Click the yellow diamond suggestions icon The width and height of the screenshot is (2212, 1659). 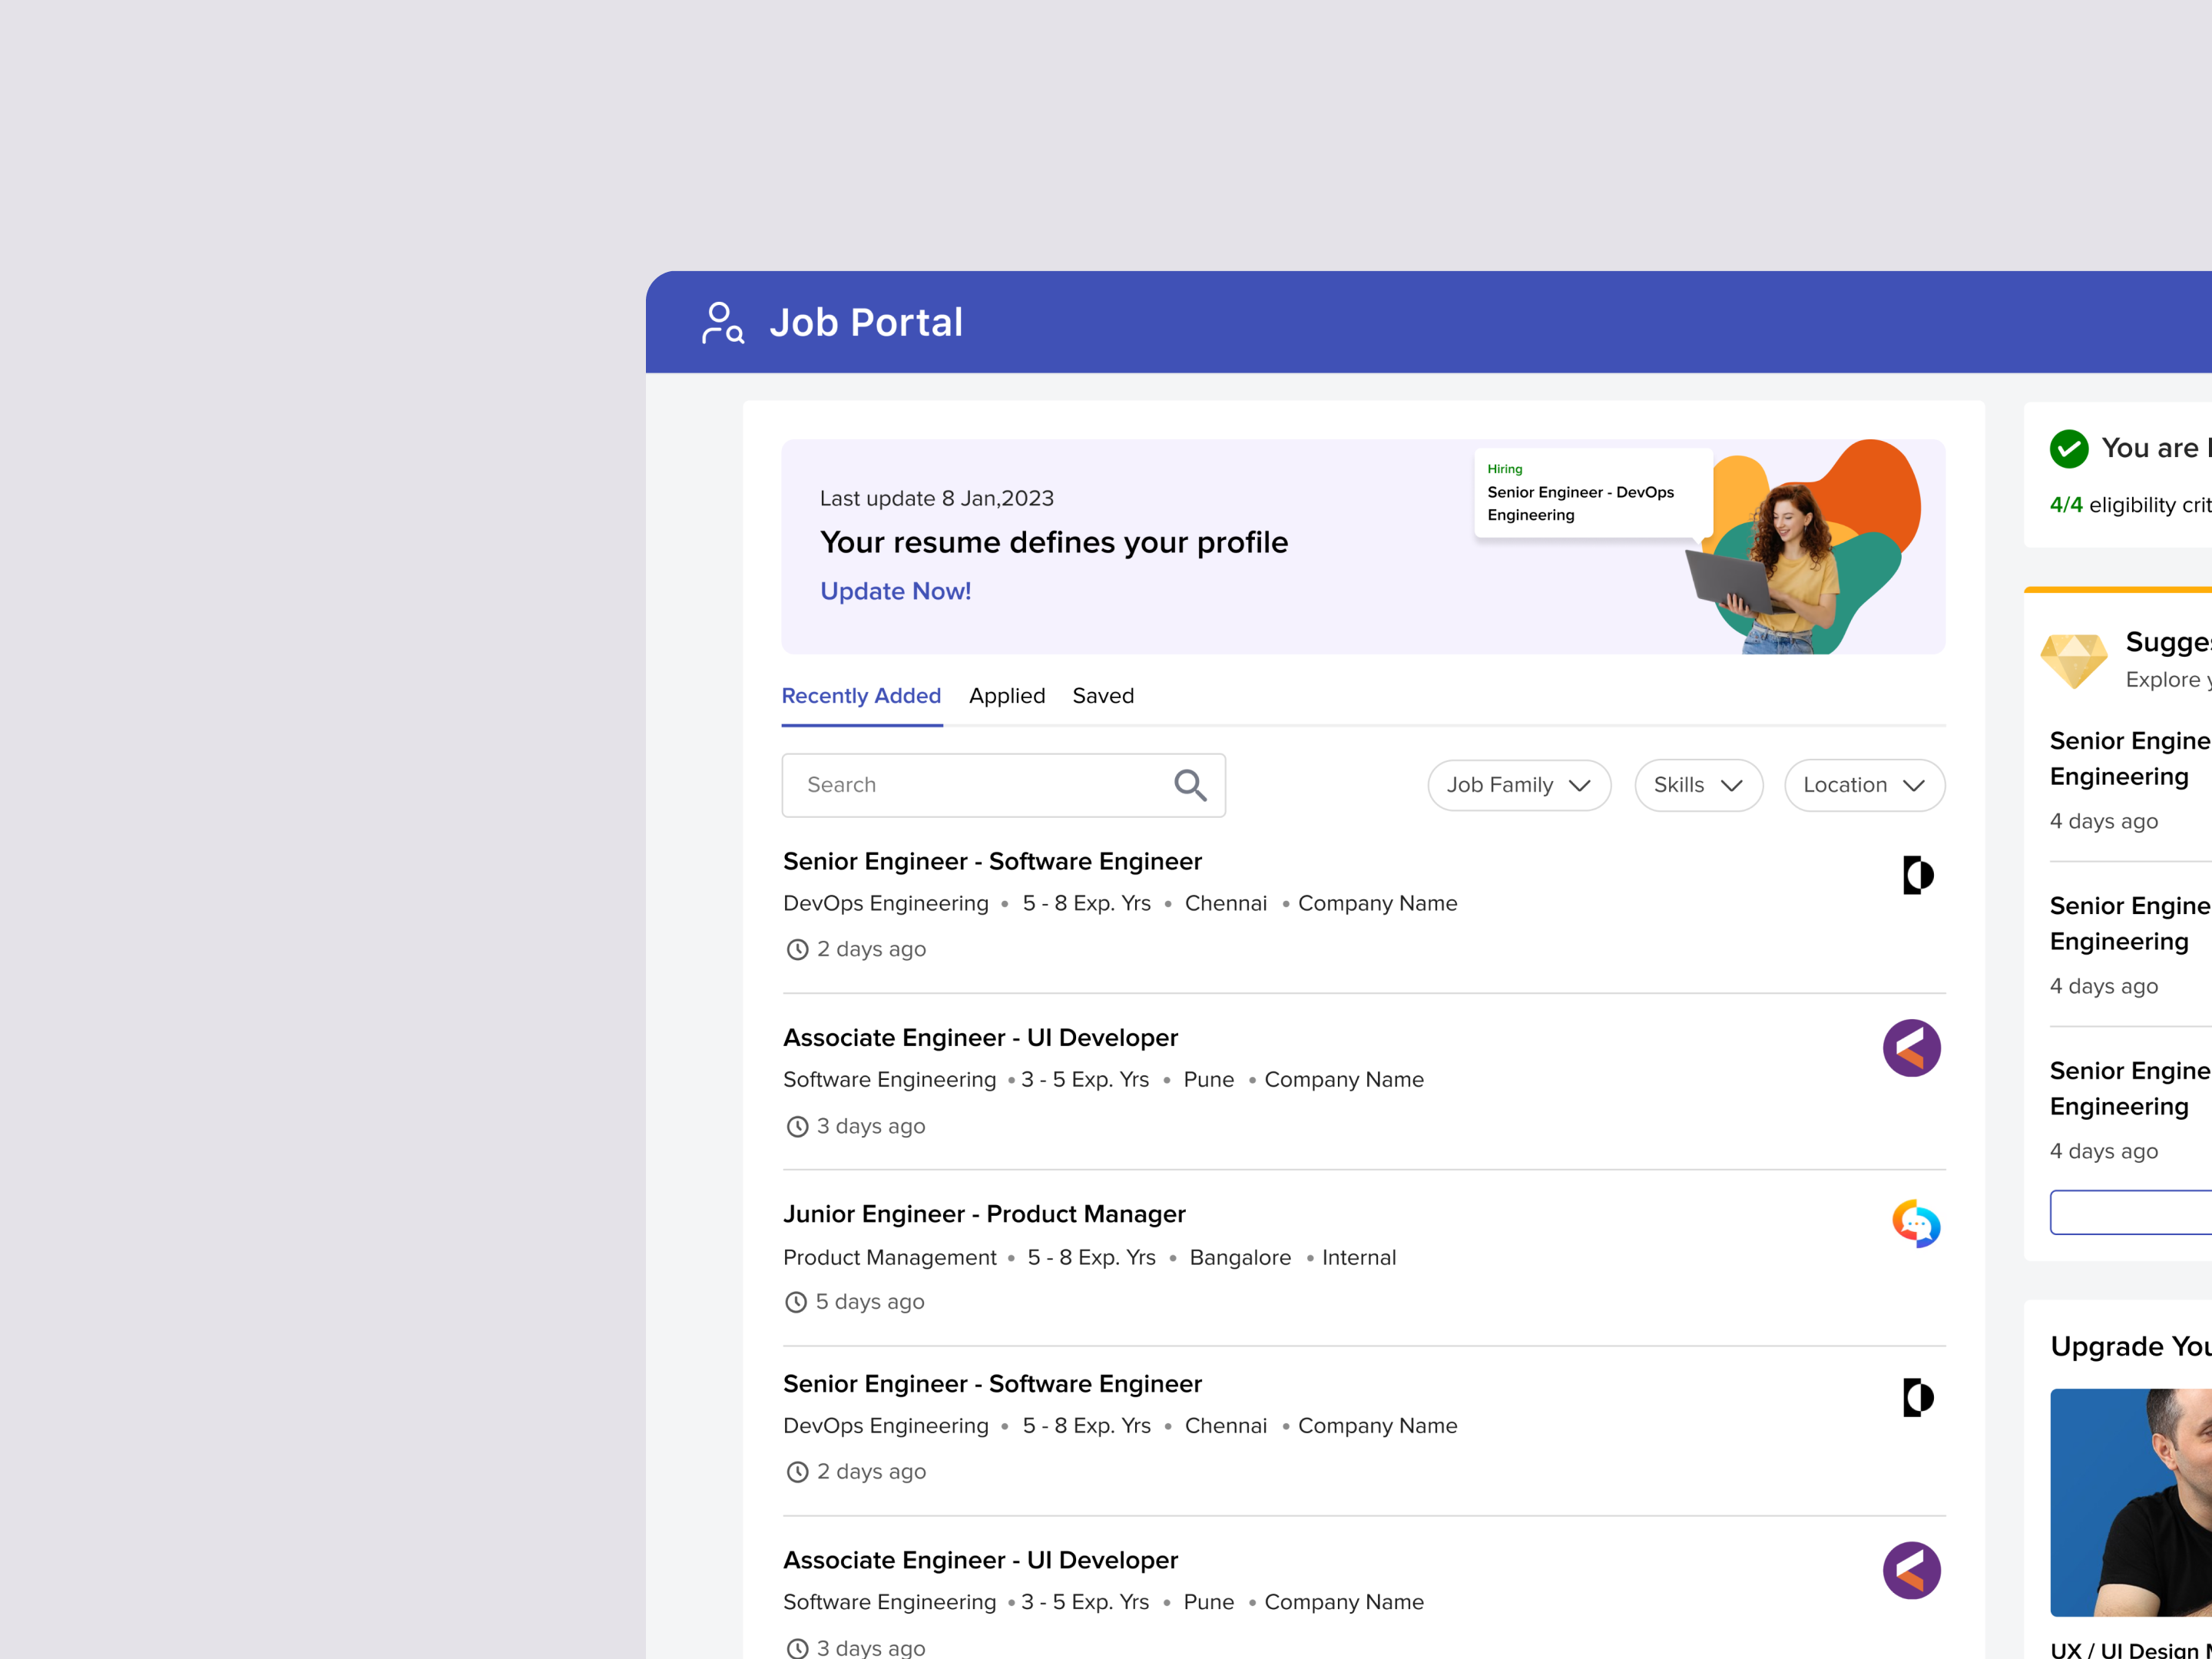2073,660
